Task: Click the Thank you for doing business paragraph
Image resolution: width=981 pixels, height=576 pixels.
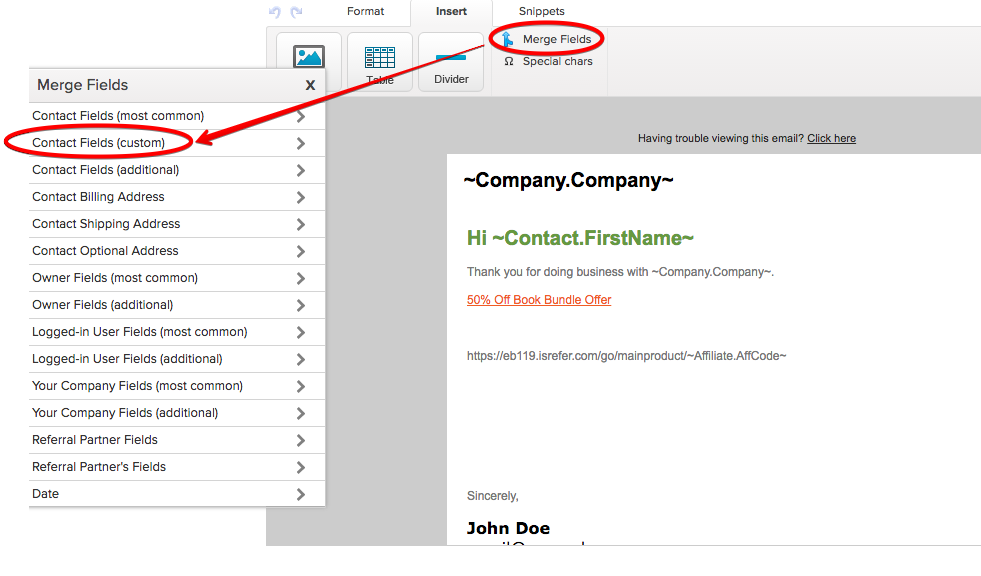Action: coord(620,272)
